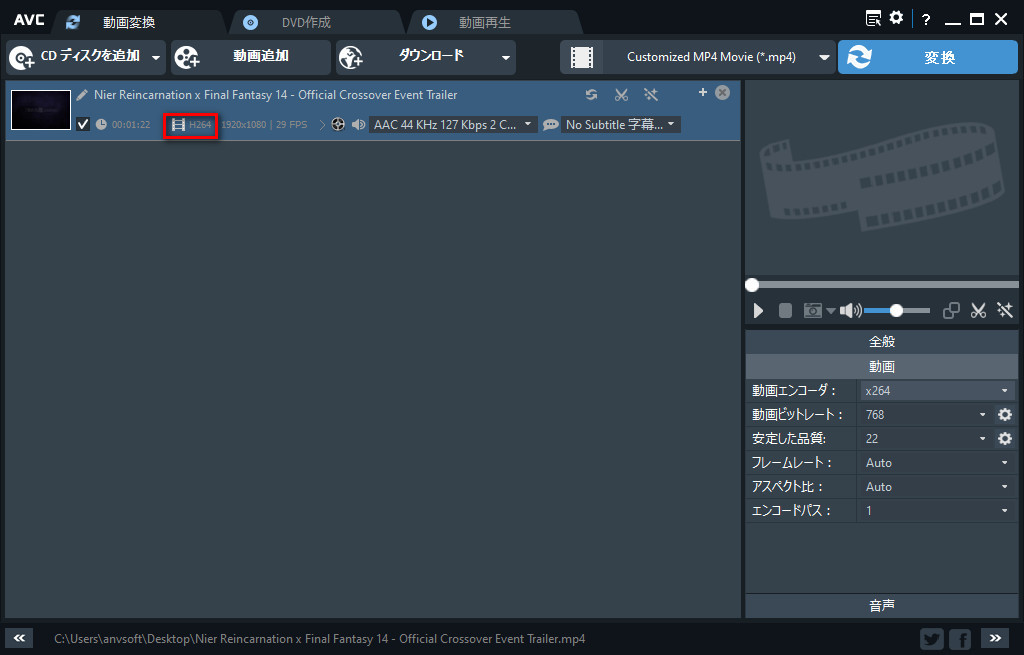The image size is (1024, 655).
Task: Open No Subtitle dropdown
Action: pyautogui.click(x=620, y=124)
